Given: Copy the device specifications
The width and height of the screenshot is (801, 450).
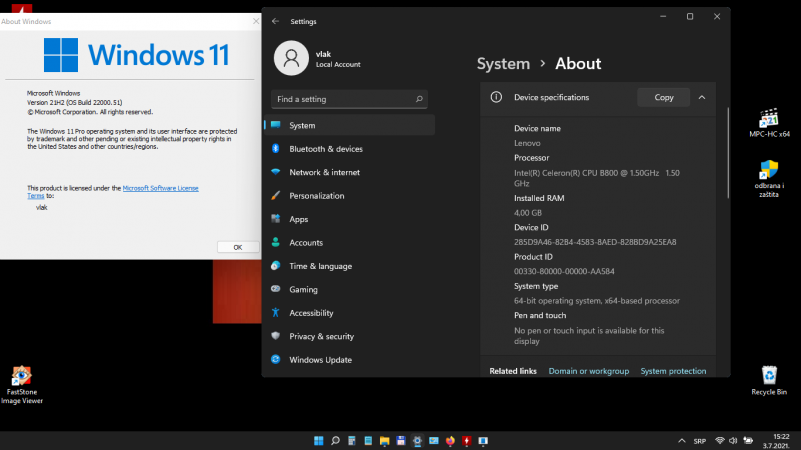Looking at the screenshot, I should tap(664, 98).
